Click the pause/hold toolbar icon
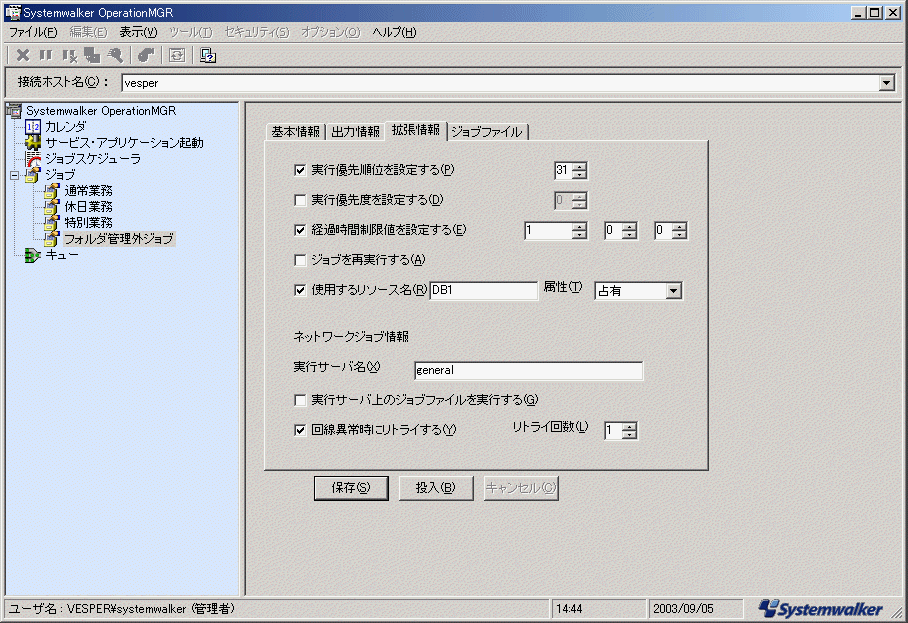Viewport: 908px width, 623px height. 46,55
